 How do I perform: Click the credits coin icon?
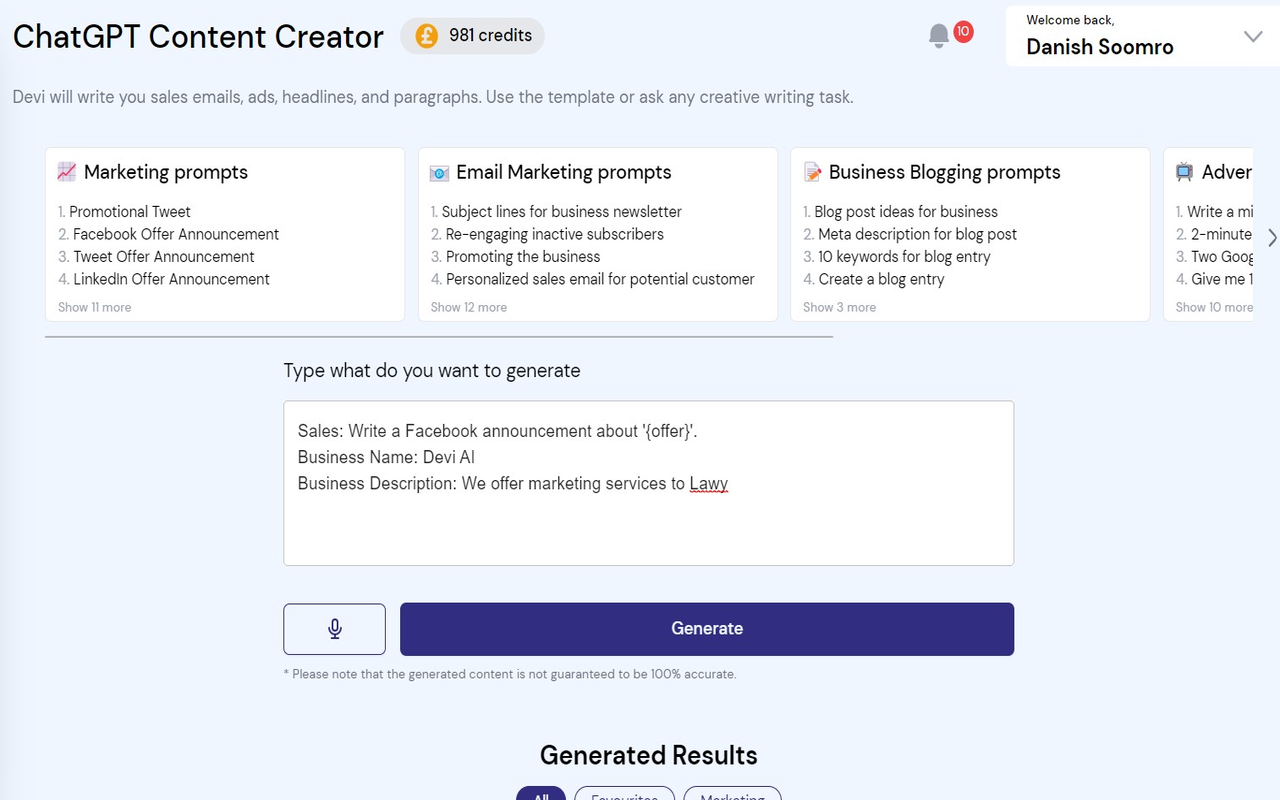point(427,36)
